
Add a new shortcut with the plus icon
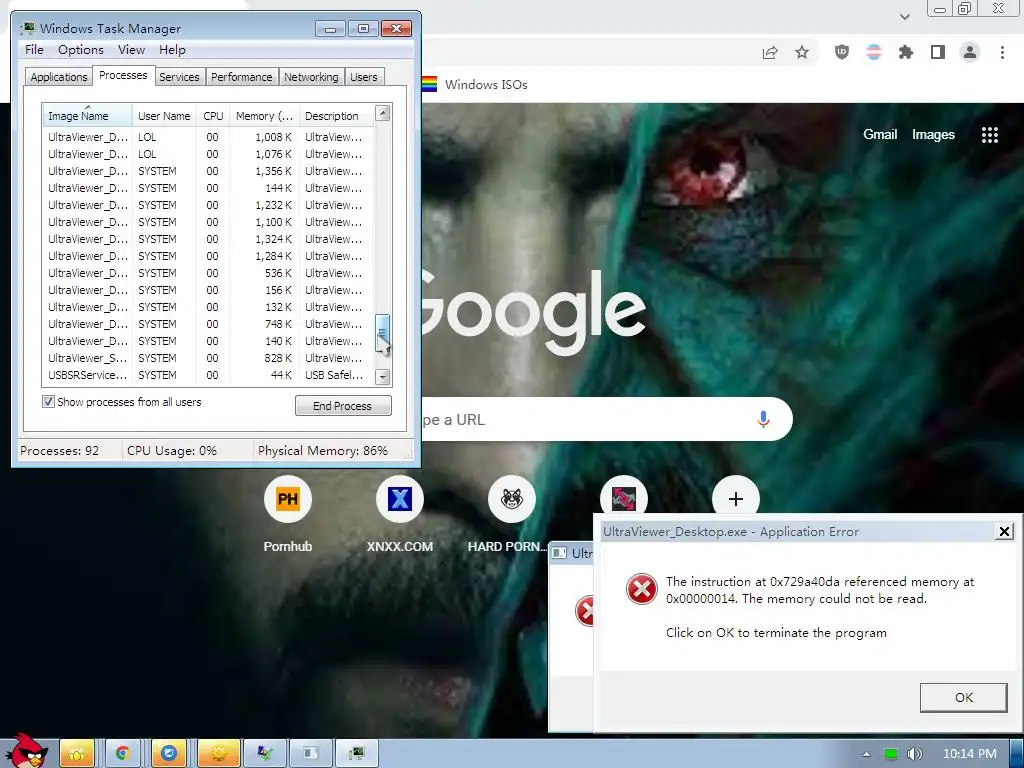click(736, 499)
